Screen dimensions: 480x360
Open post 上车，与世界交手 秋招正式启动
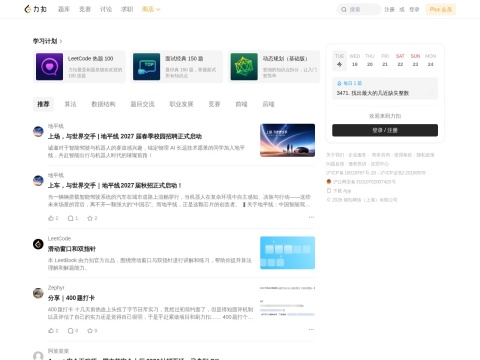pos(115,185)
